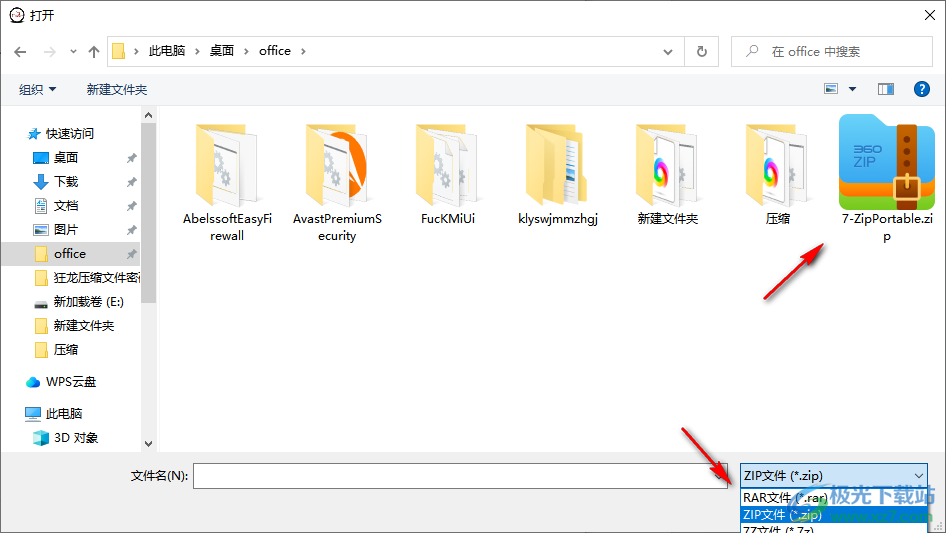Image resolution: width=946 pixels, height=533 pixels.
Task: Click the refresh button in address bar
Action: click(702, 51)
